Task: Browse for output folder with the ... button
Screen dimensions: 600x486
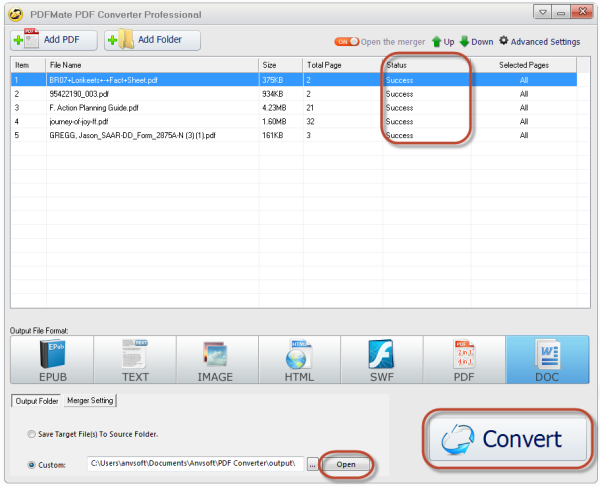Action: [x=312, y=465]
